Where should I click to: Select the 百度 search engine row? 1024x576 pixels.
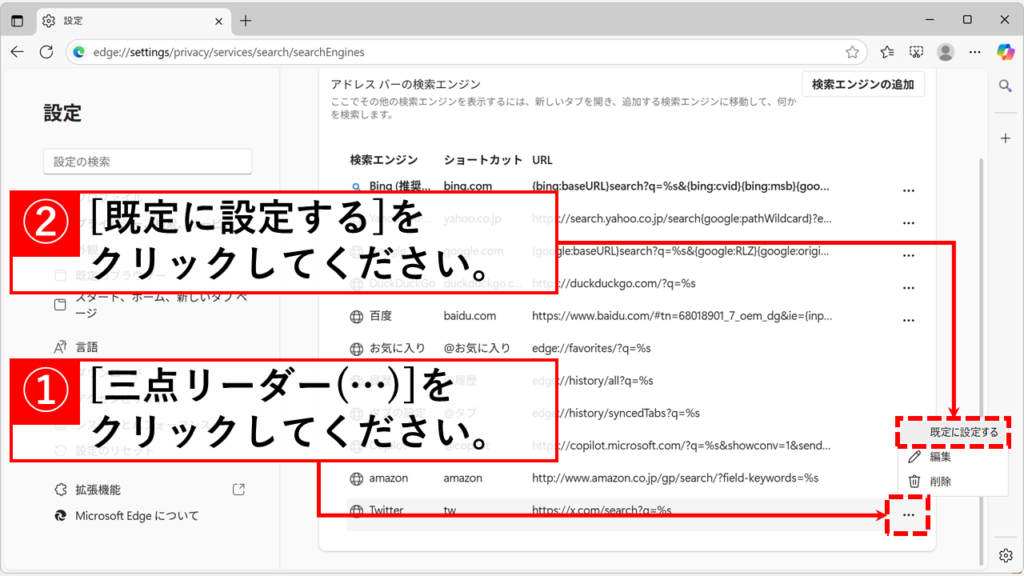pyautogui.click(x=640, y=316)
